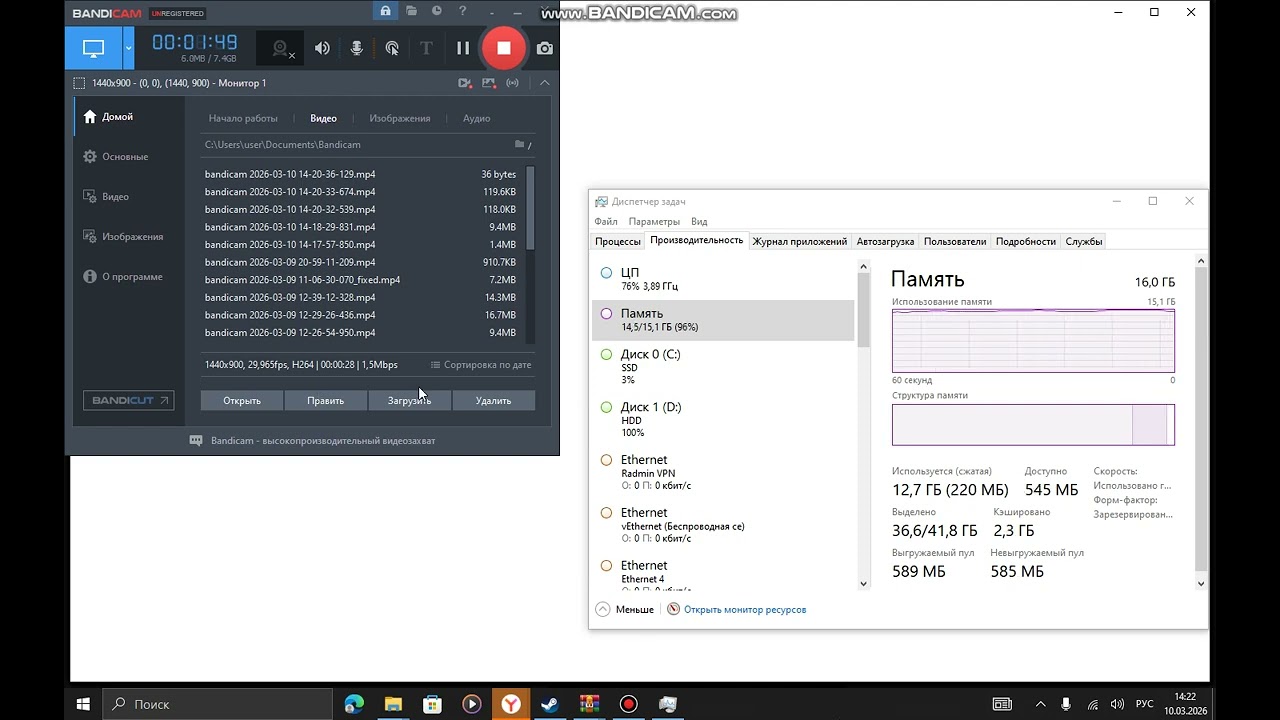
Task: Pause the Bandicam recording
Action: click(463, 48)
